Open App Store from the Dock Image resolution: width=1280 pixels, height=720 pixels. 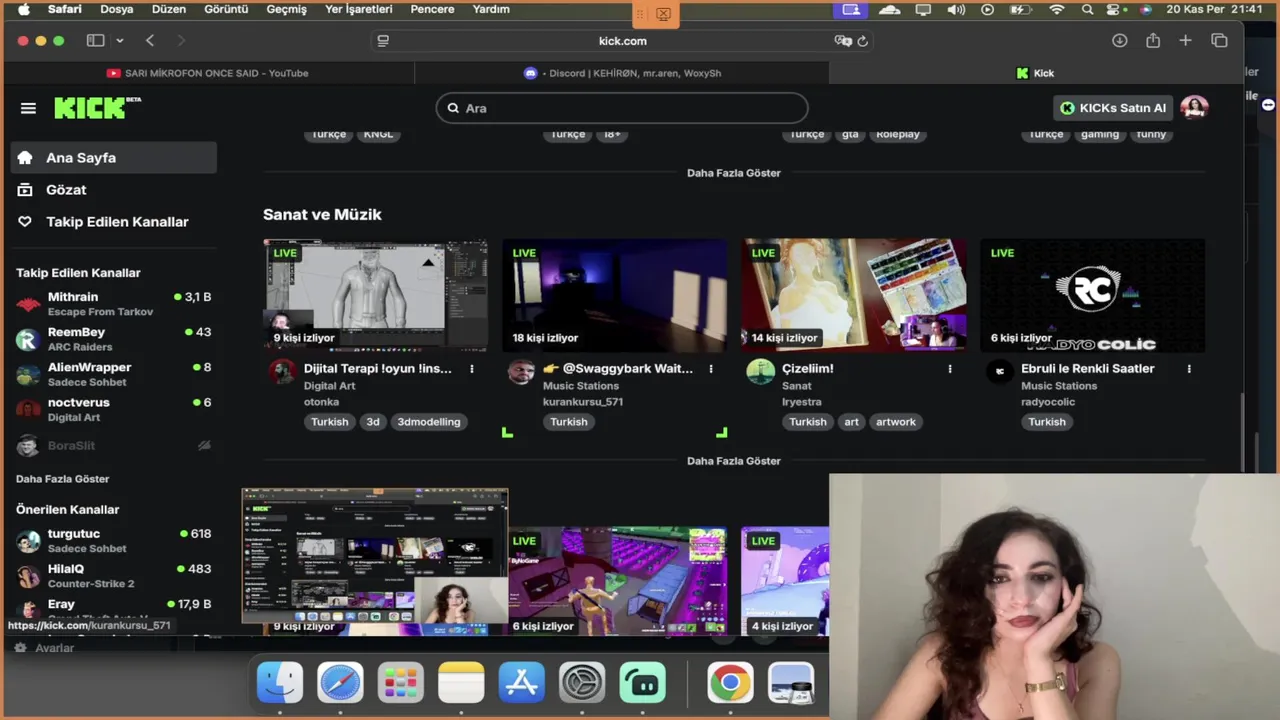(522, 684)
